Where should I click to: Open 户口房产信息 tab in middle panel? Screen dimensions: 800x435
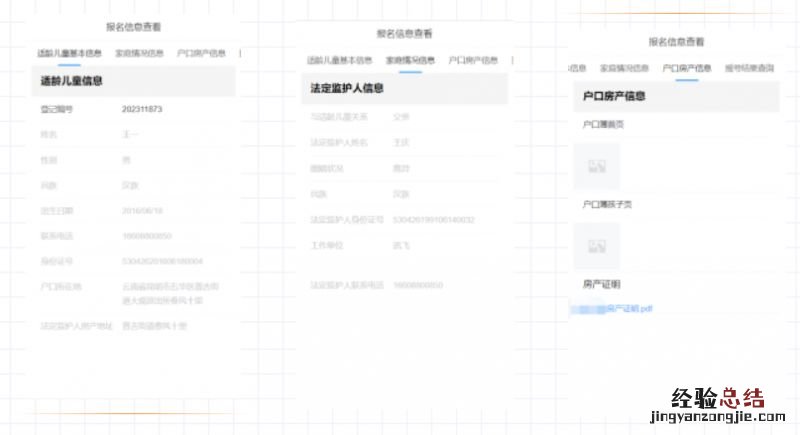473,60
